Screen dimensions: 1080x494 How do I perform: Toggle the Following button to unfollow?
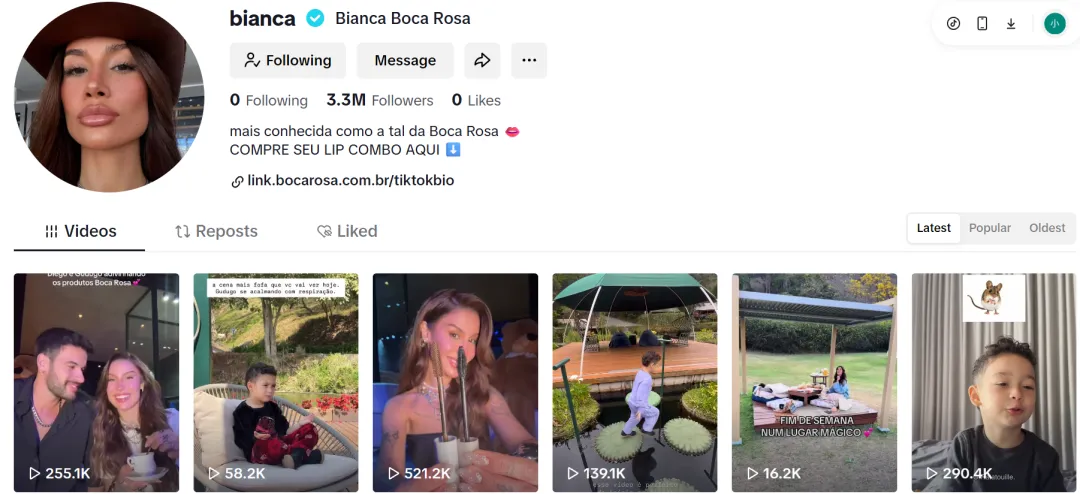288,60
